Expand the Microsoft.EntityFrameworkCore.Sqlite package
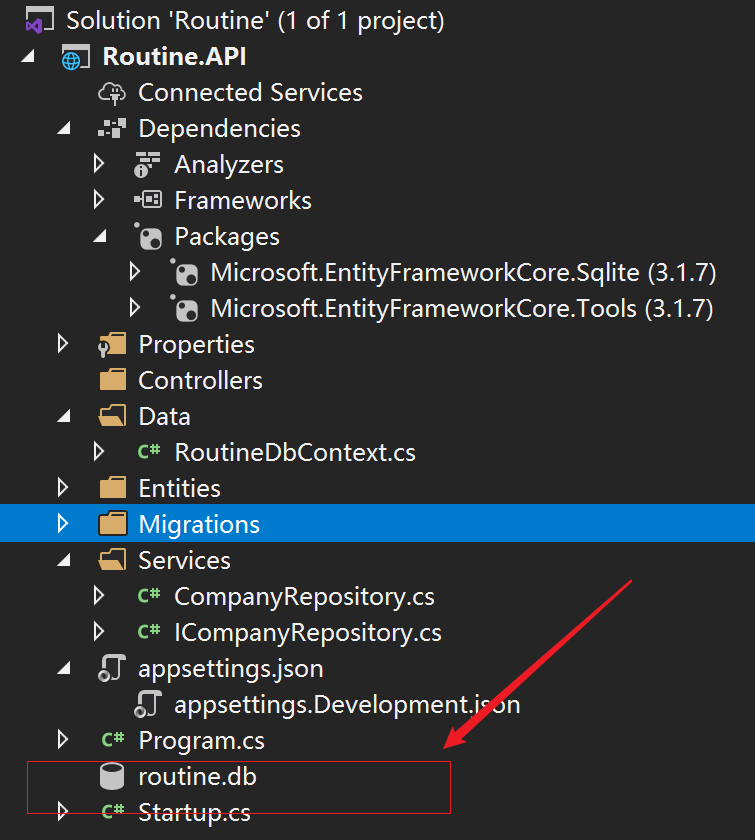Image resolution: width=755 pixels, height=840 pixels. click(x=136, y=272)
